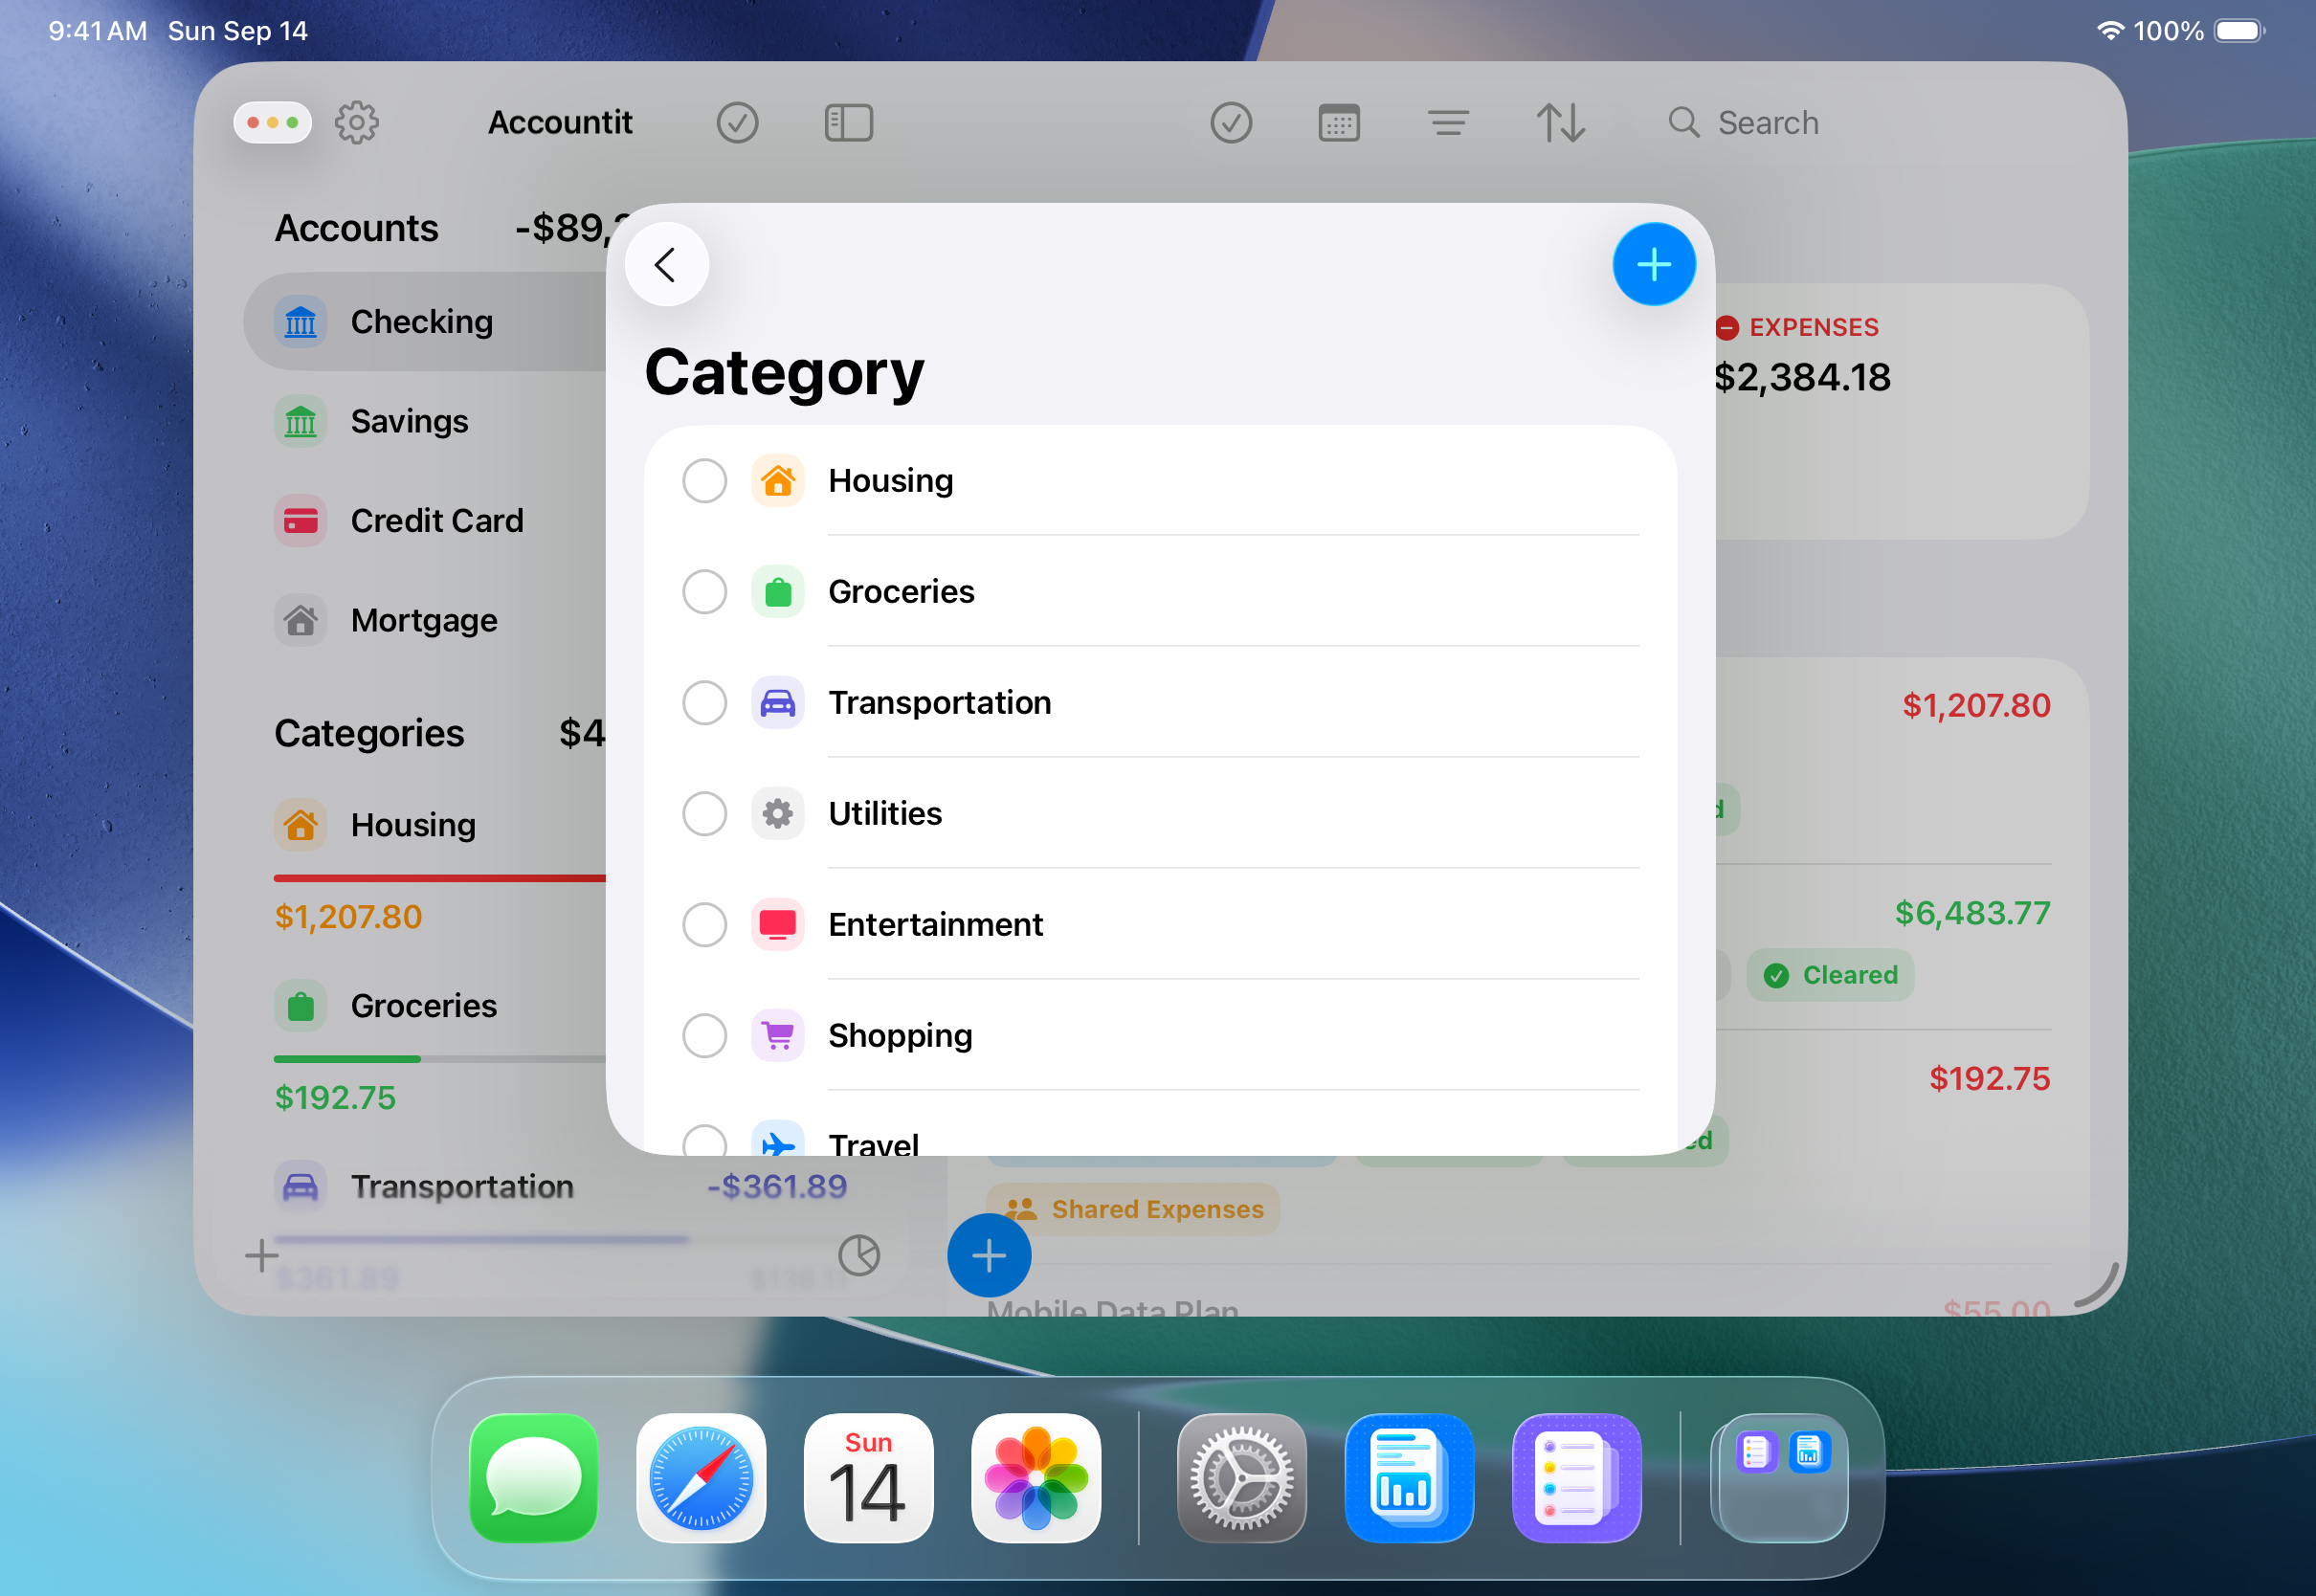Viewport: 2316px width, 1596px height.
Task: Select the Housing radio button
Action: point(704,481)
